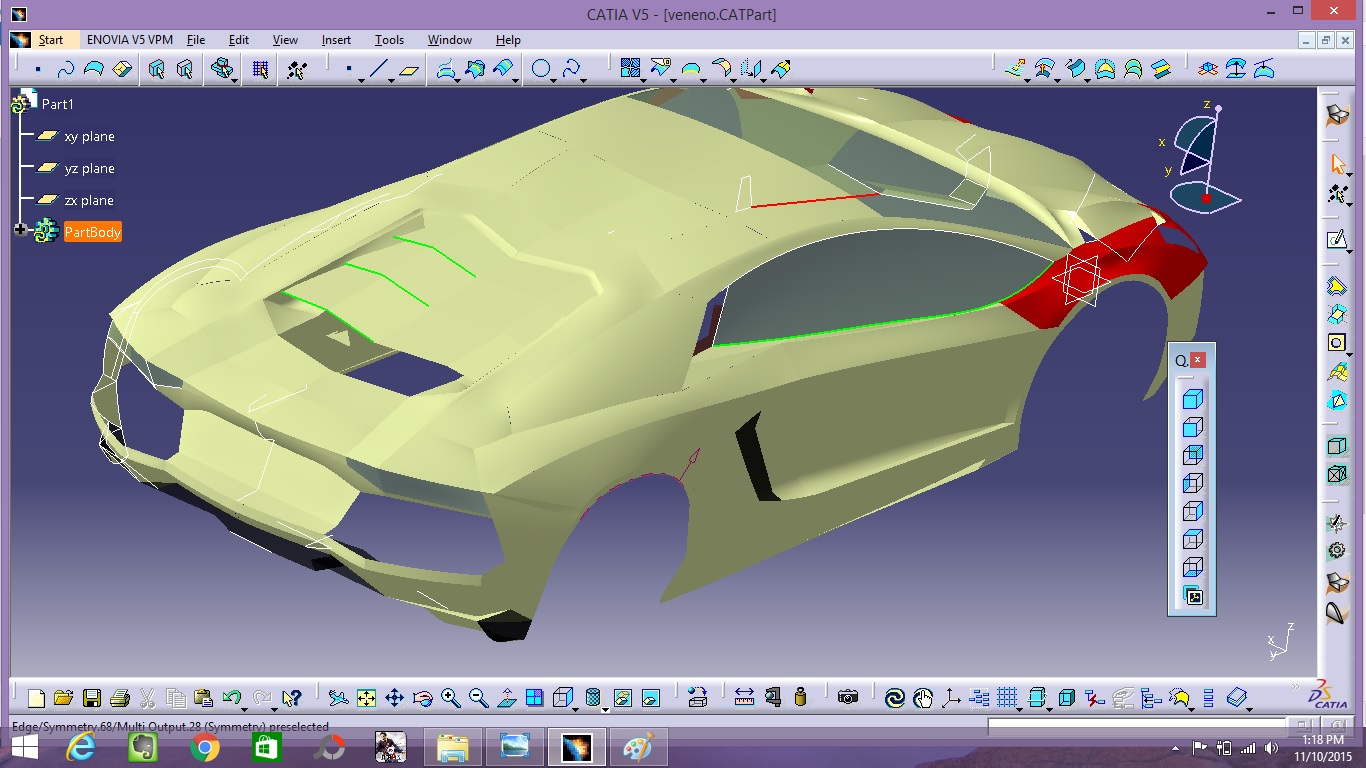
Task: Click the Windows Start button
Action: click(x=24, y=747)
